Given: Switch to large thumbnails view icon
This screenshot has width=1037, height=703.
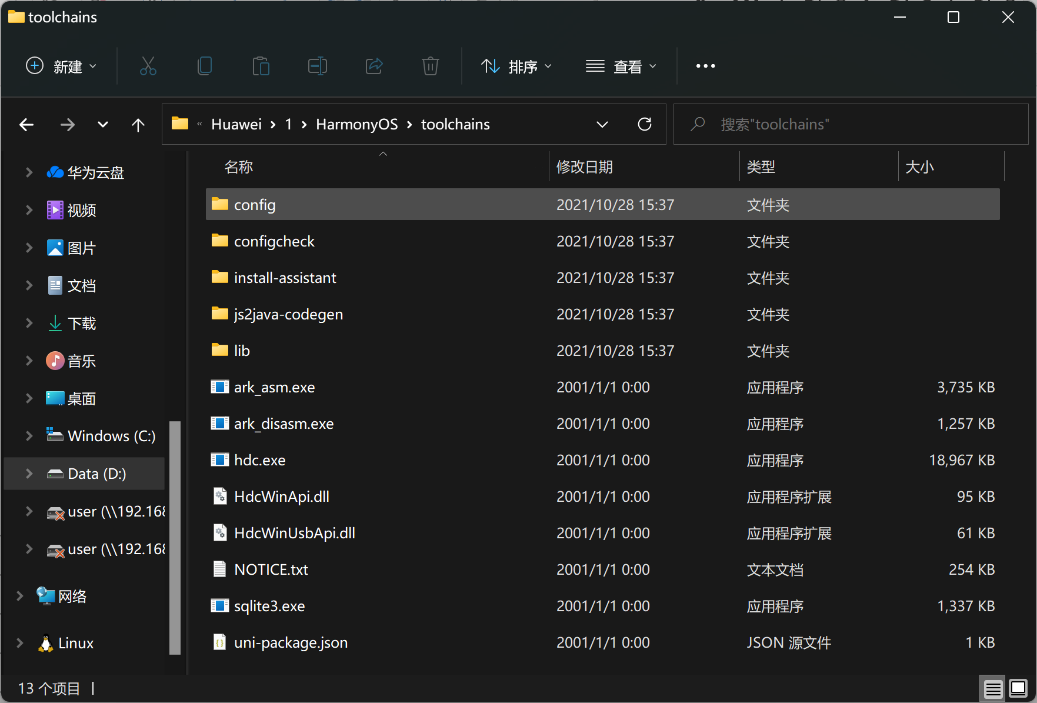Looking at the screenshot, I should 1018,689.
